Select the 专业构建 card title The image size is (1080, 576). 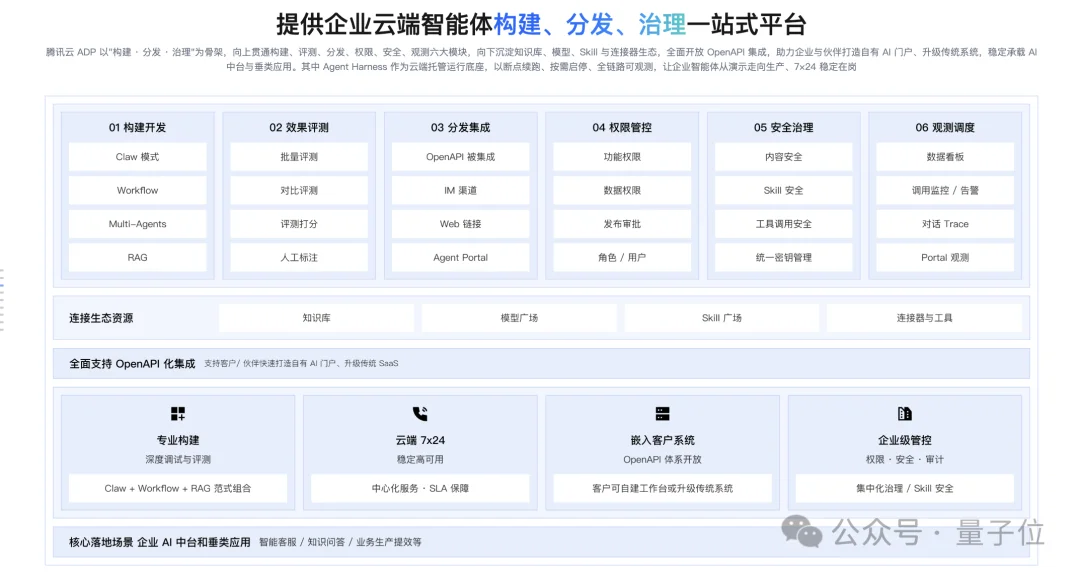178,440
